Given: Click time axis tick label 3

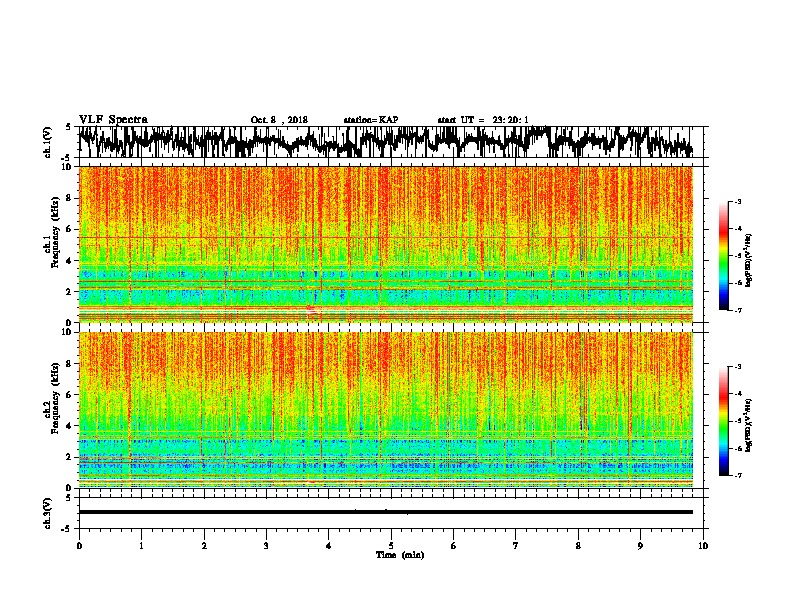Looking at the screenshot, I should pyautogui.click(x=266, y=546).
